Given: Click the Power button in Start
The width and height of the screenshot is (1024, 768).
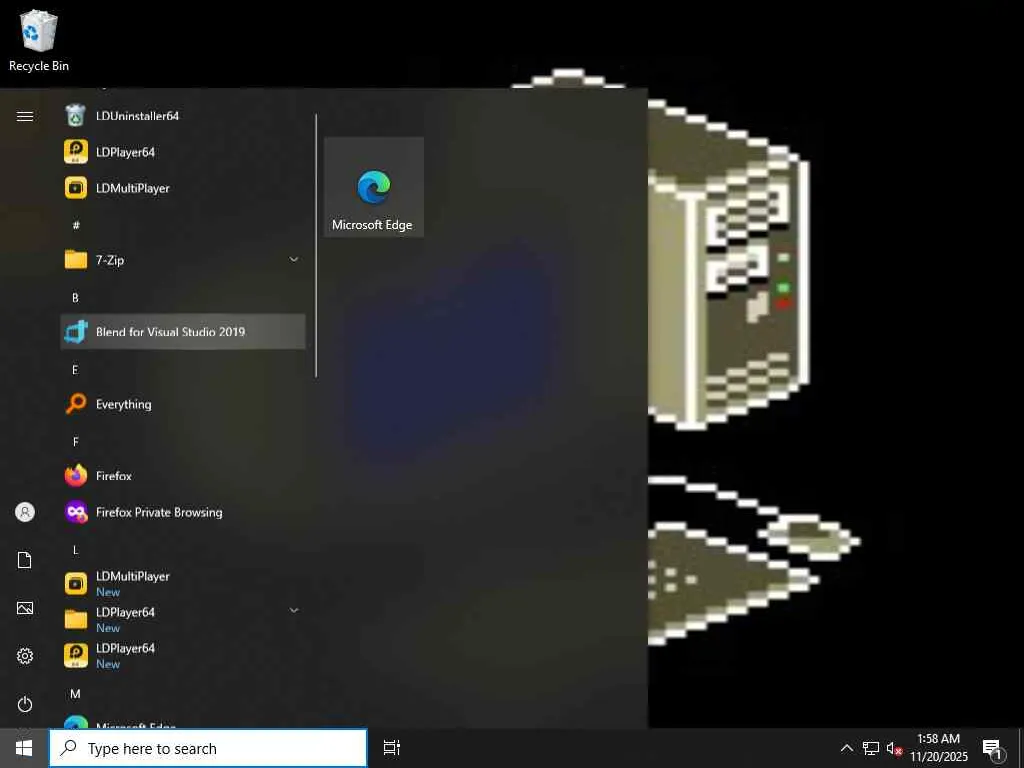Looking at the screenshot, I should (x=25, y=705).
